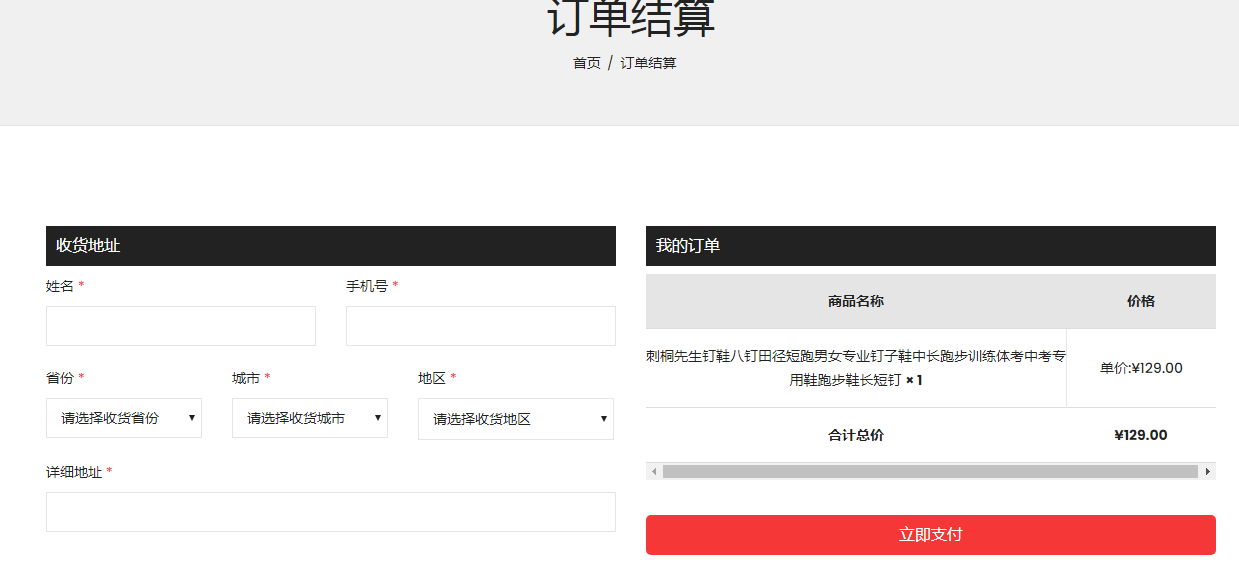This screenshot has width=1239, height=569.
Task: Click the 合计总价 row label
Action: point(855,435)
